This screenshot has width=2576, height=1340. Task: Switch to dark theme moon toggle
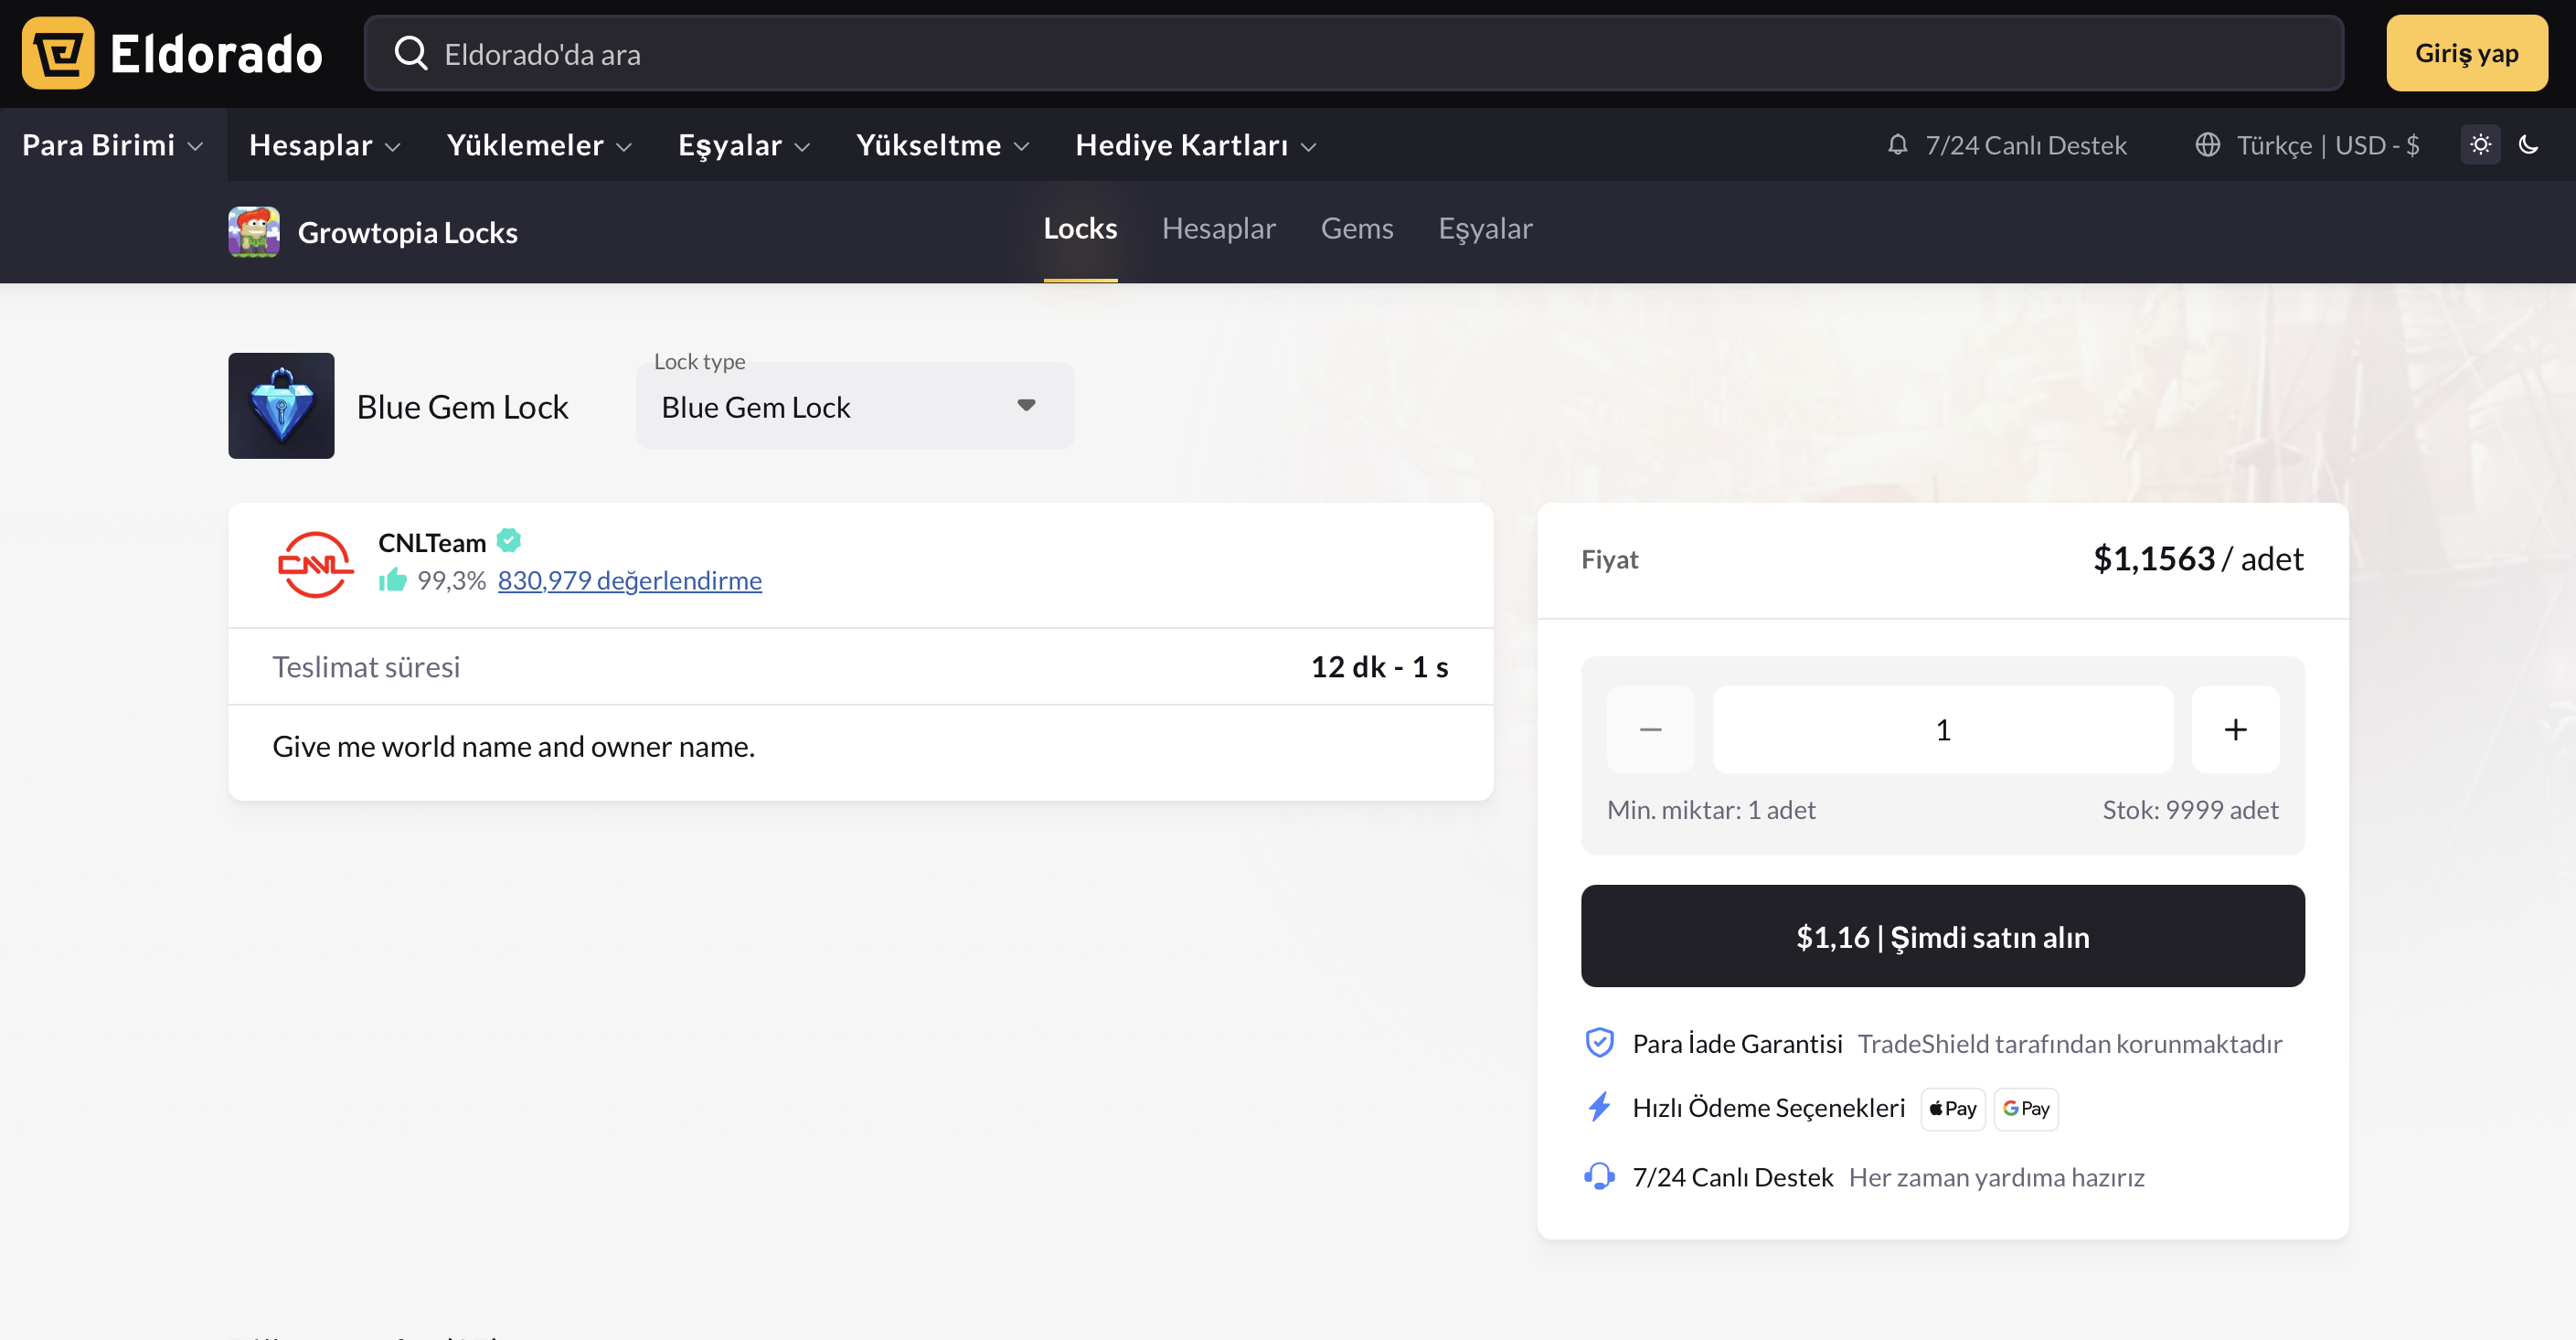(x=2528, y=145)
